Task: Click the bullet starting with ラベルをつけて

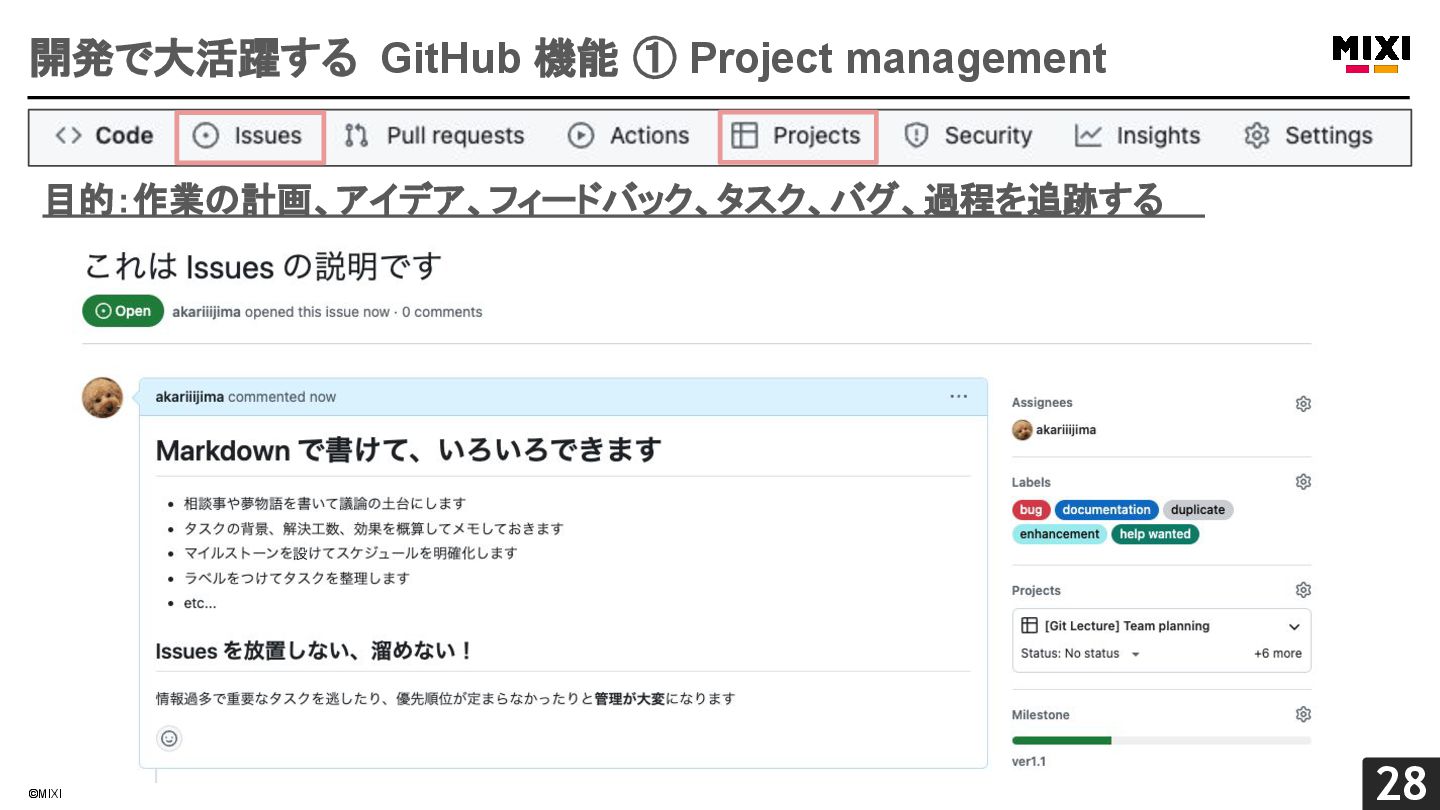Action: [x=297, y=578]
